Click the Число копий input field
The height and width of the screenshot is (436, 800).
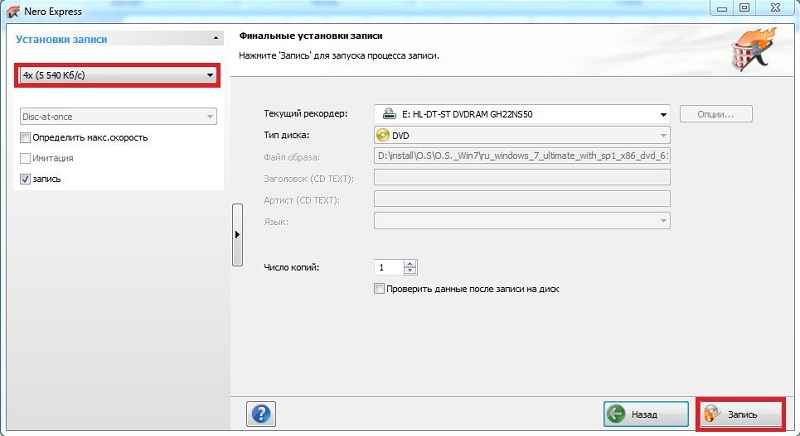tap(389, 267)
